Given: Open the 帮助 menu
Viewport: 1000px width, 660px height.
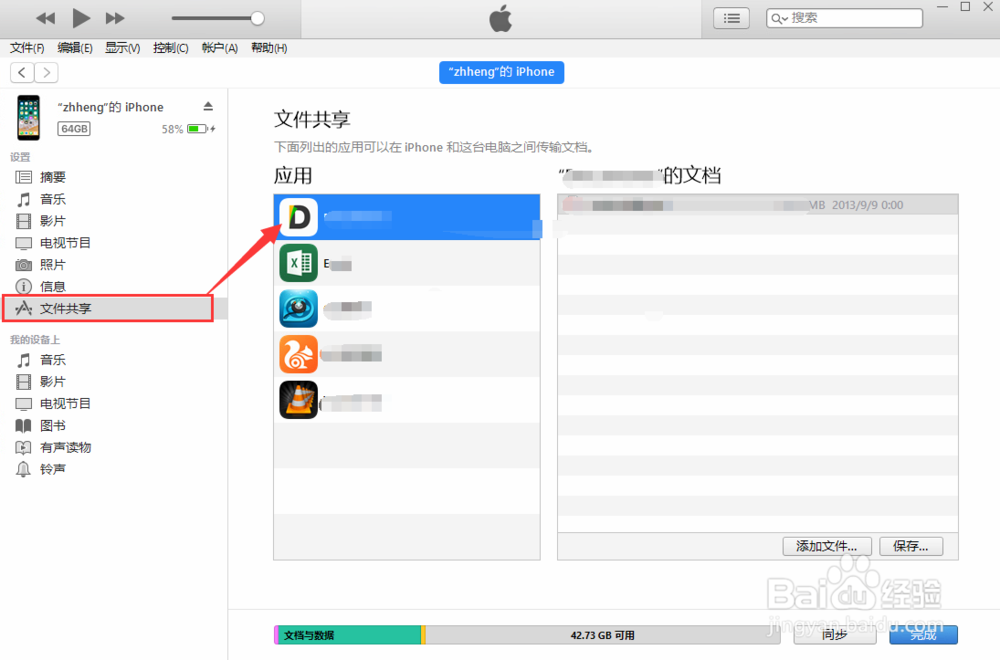Looking at the screenshot, I should point(268,47).
